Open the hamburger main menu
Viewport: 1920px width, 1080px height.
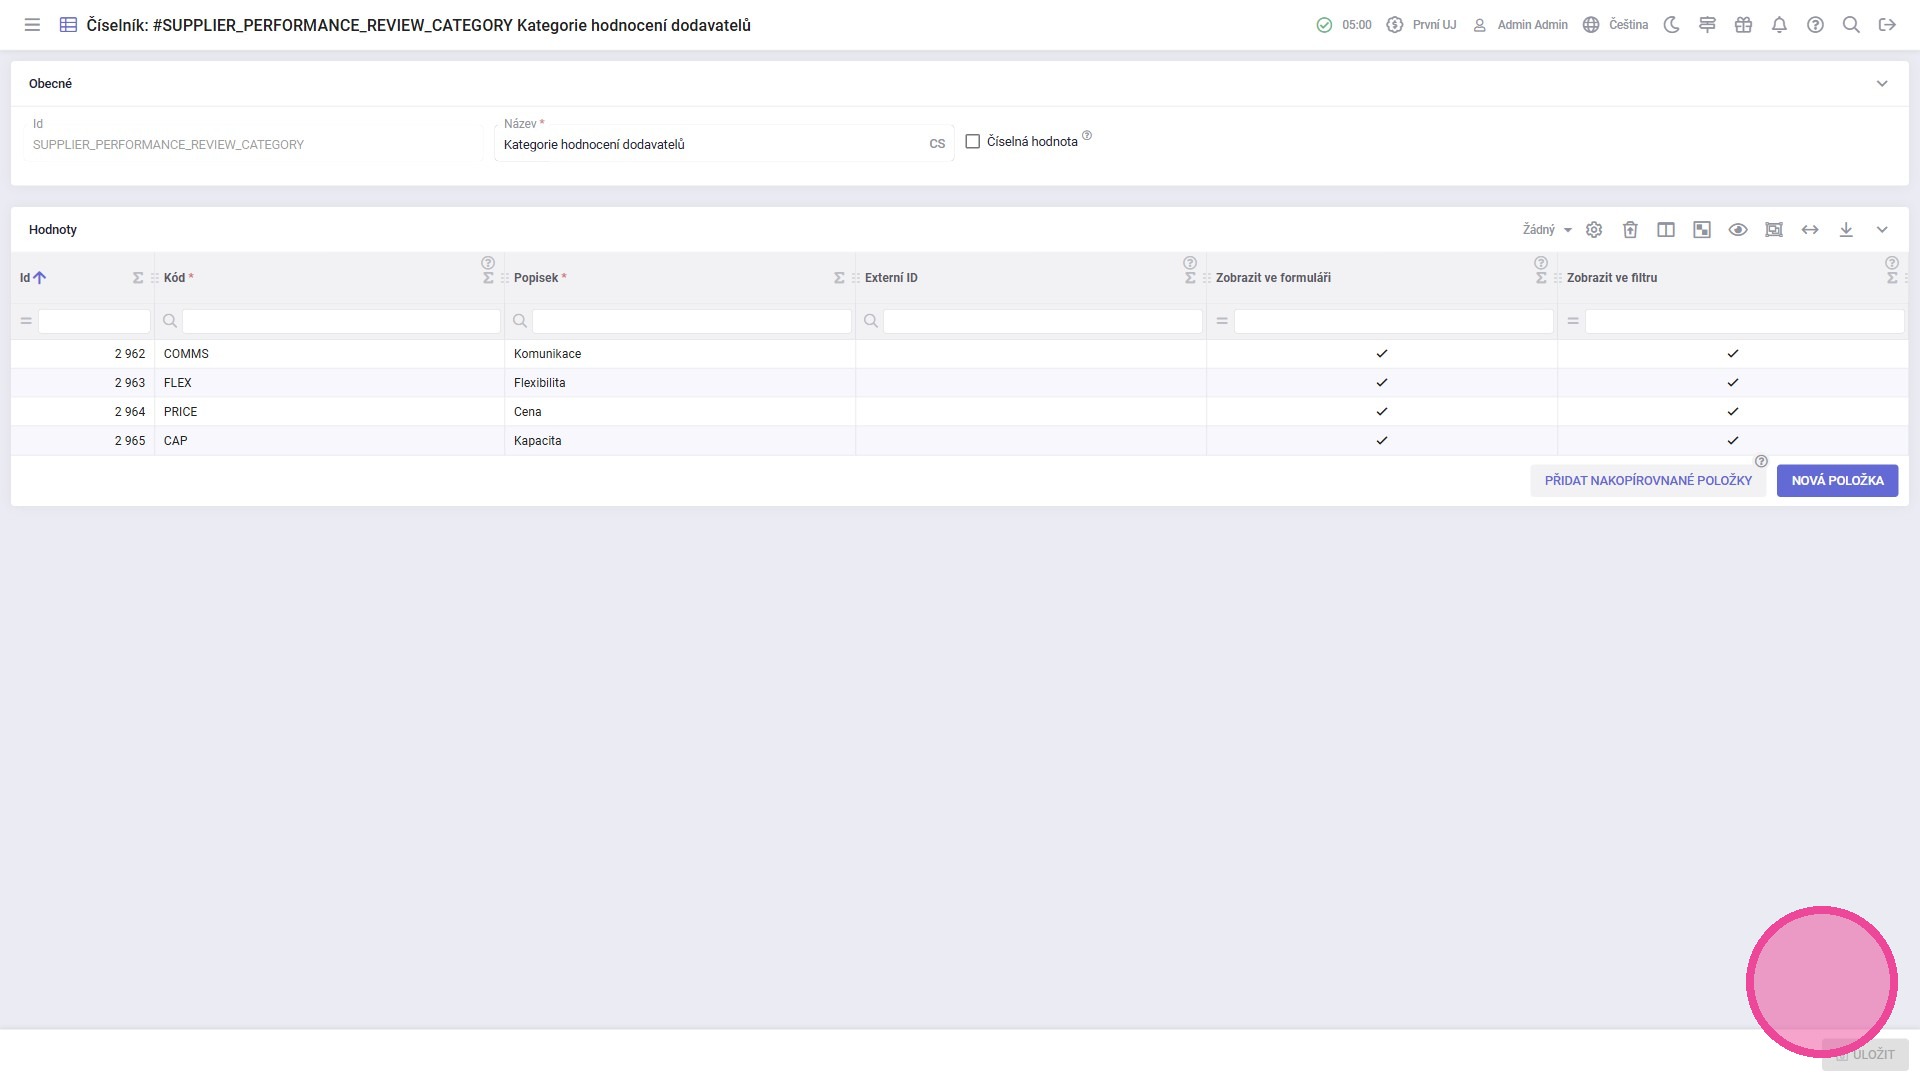(32, 25)
